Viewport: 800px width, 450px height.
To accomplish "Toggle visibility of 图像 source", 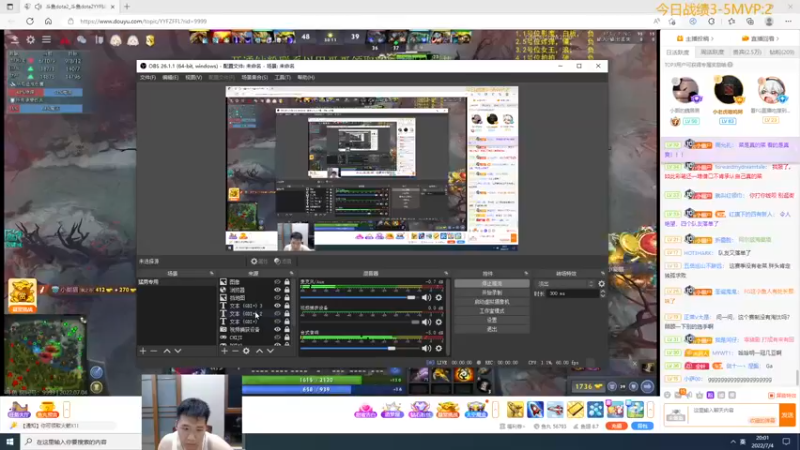I will click(x=277, y=282).
